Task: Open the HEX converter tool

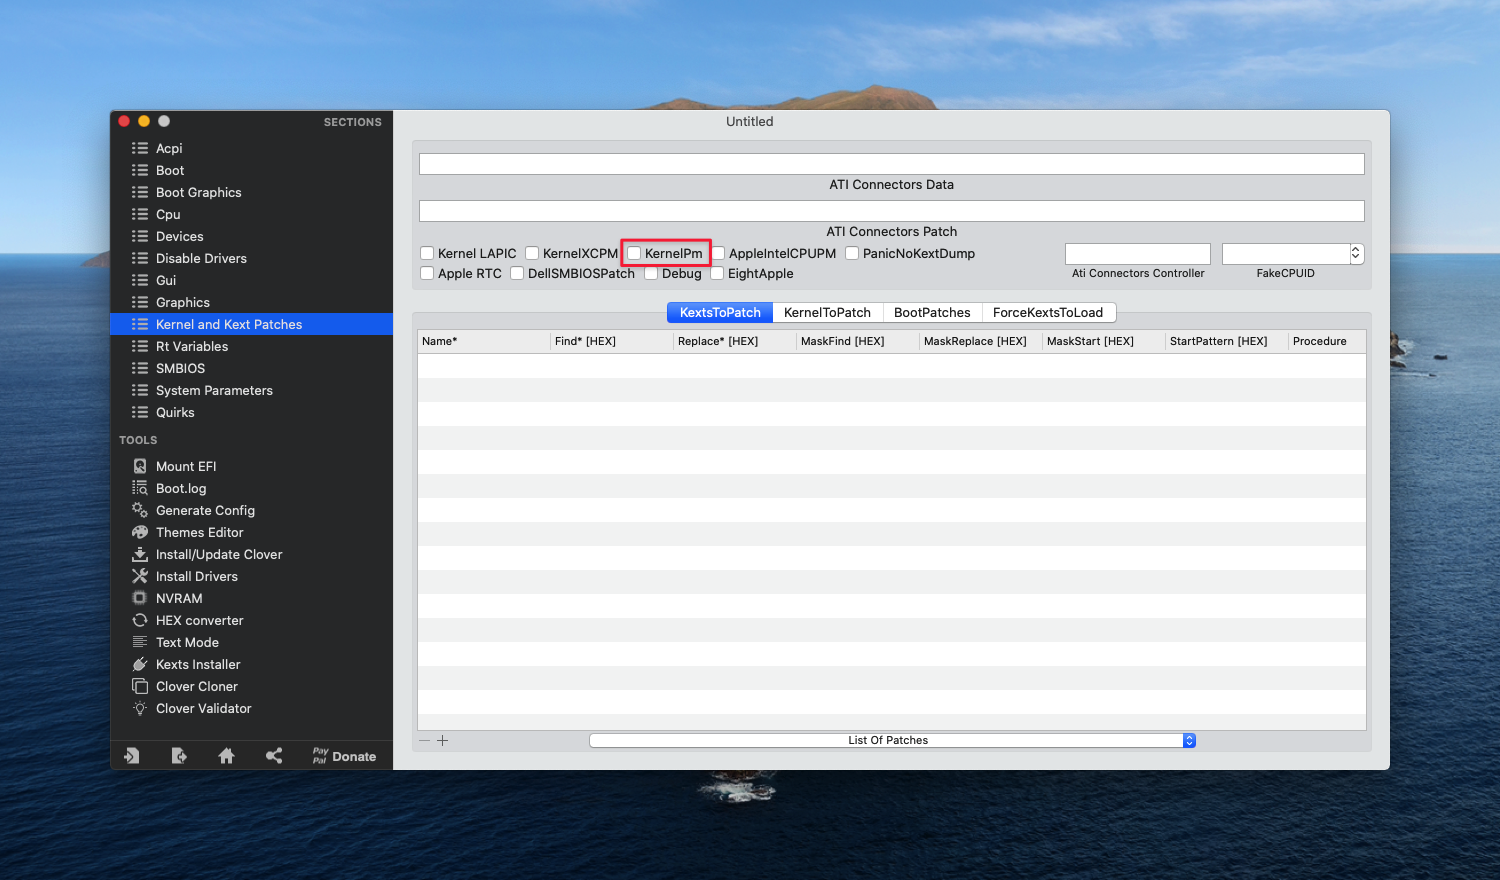Action: [x=199, y=620]
